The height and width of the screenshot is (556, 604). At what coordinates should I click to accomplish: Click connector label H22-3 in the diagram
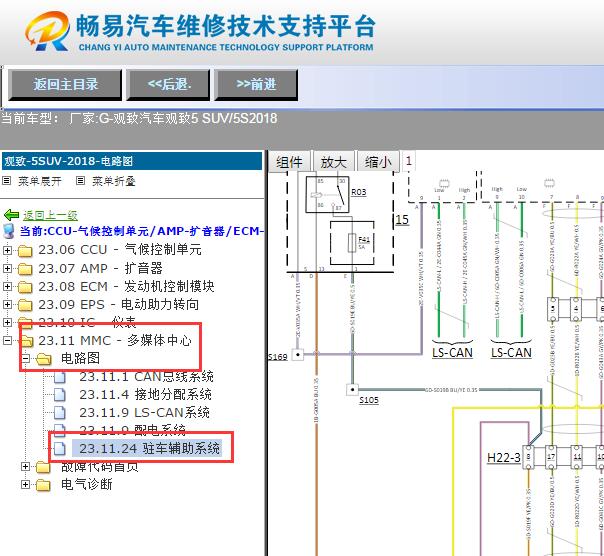504,457
